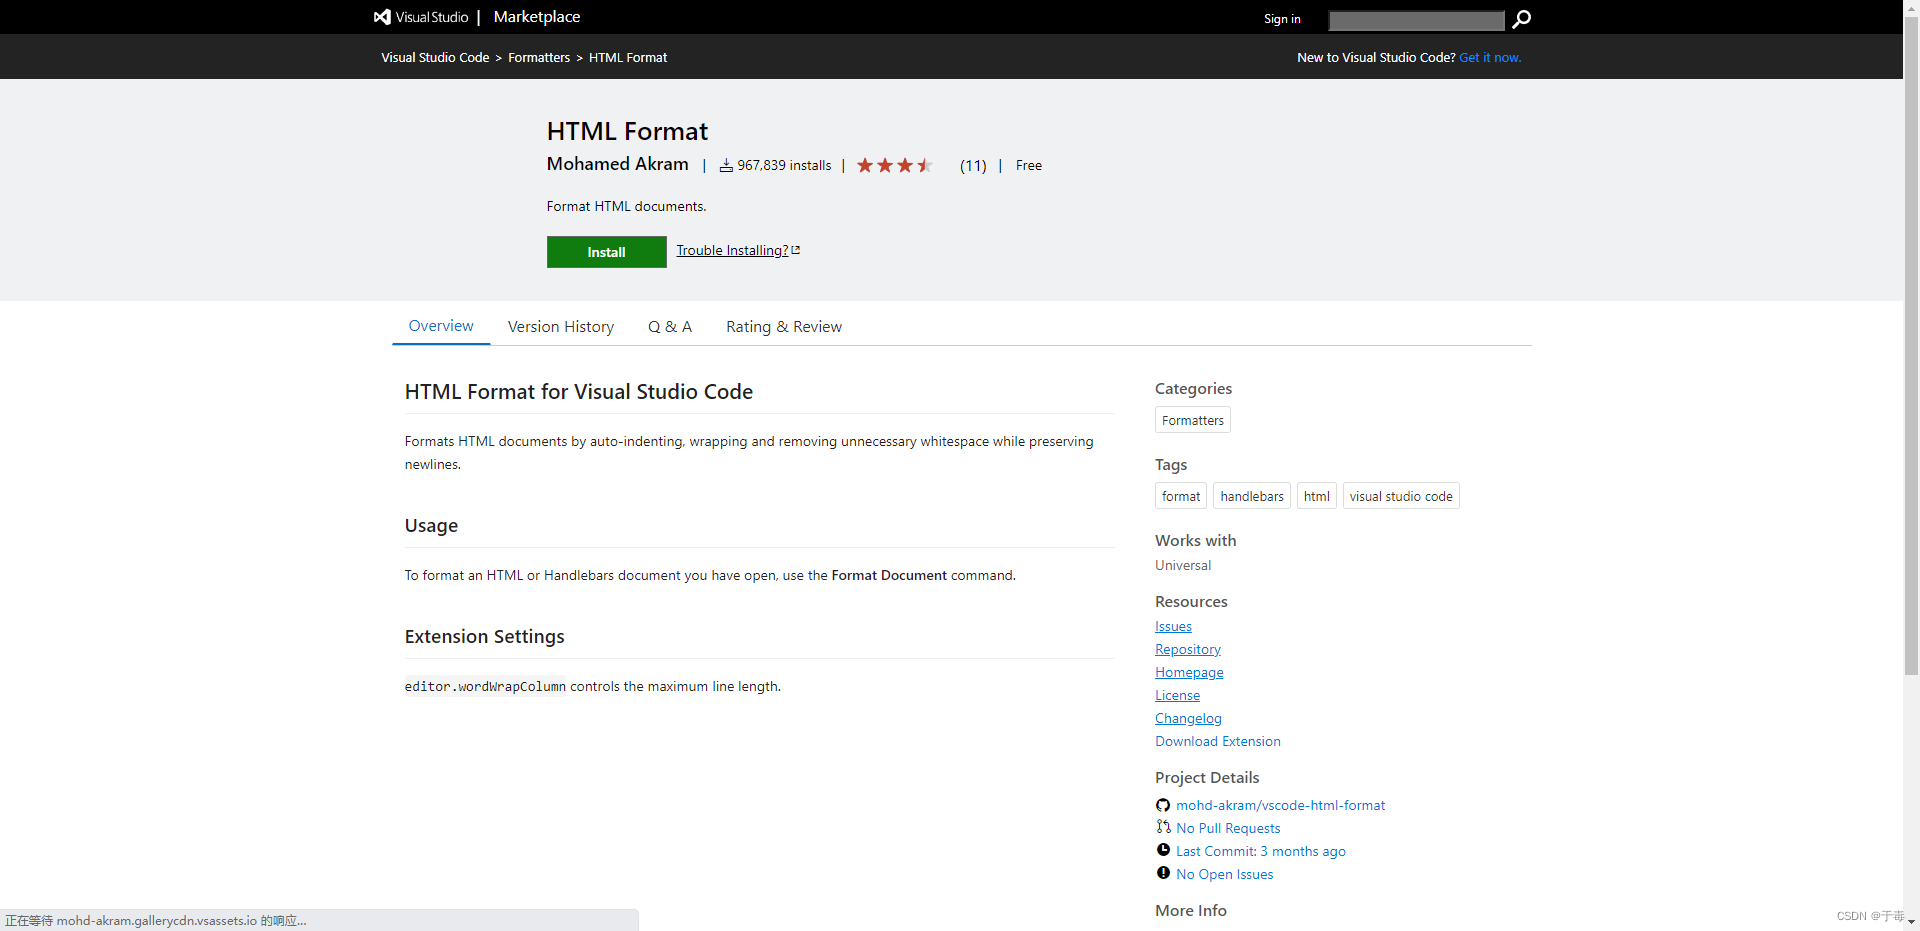Click the editor.wordWrapColumn code text

(485, 686)
